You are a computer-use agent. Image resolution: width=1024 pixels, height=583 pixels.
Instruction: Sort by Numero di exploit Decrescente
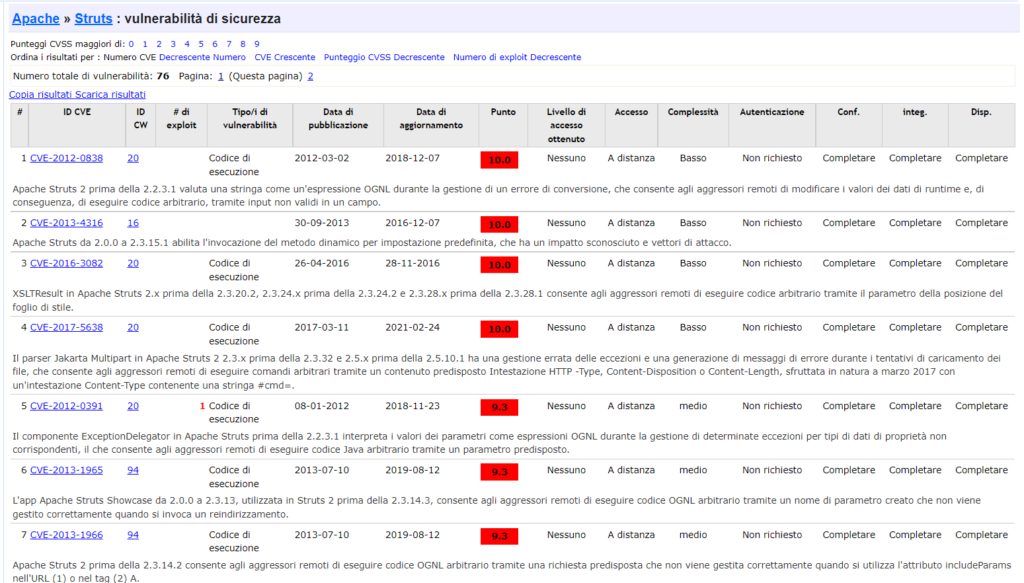[x=516, y=57]
